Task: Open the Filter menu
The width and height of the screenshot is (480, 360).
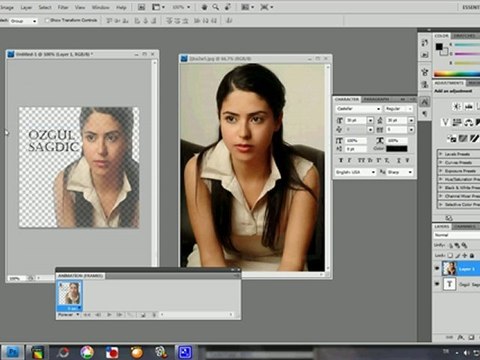Action: (63, 7)
